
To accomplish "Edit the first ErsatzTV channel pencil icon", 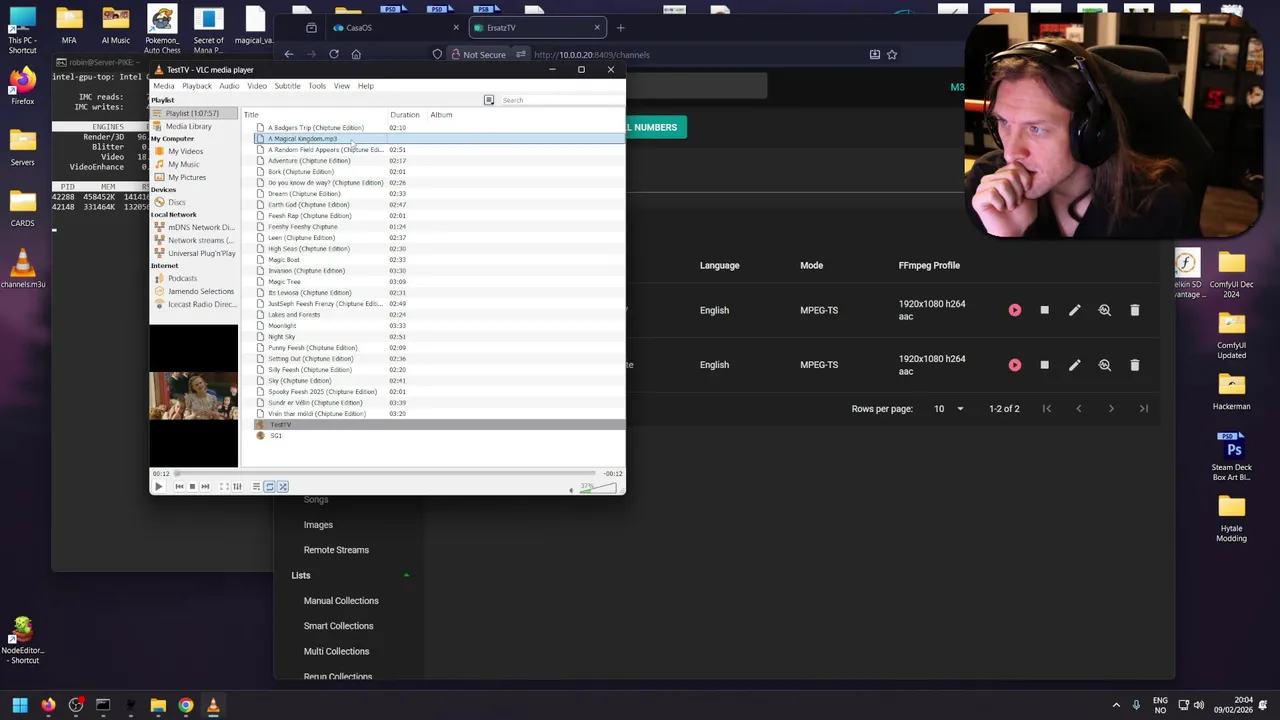I will click(1075, 310).
